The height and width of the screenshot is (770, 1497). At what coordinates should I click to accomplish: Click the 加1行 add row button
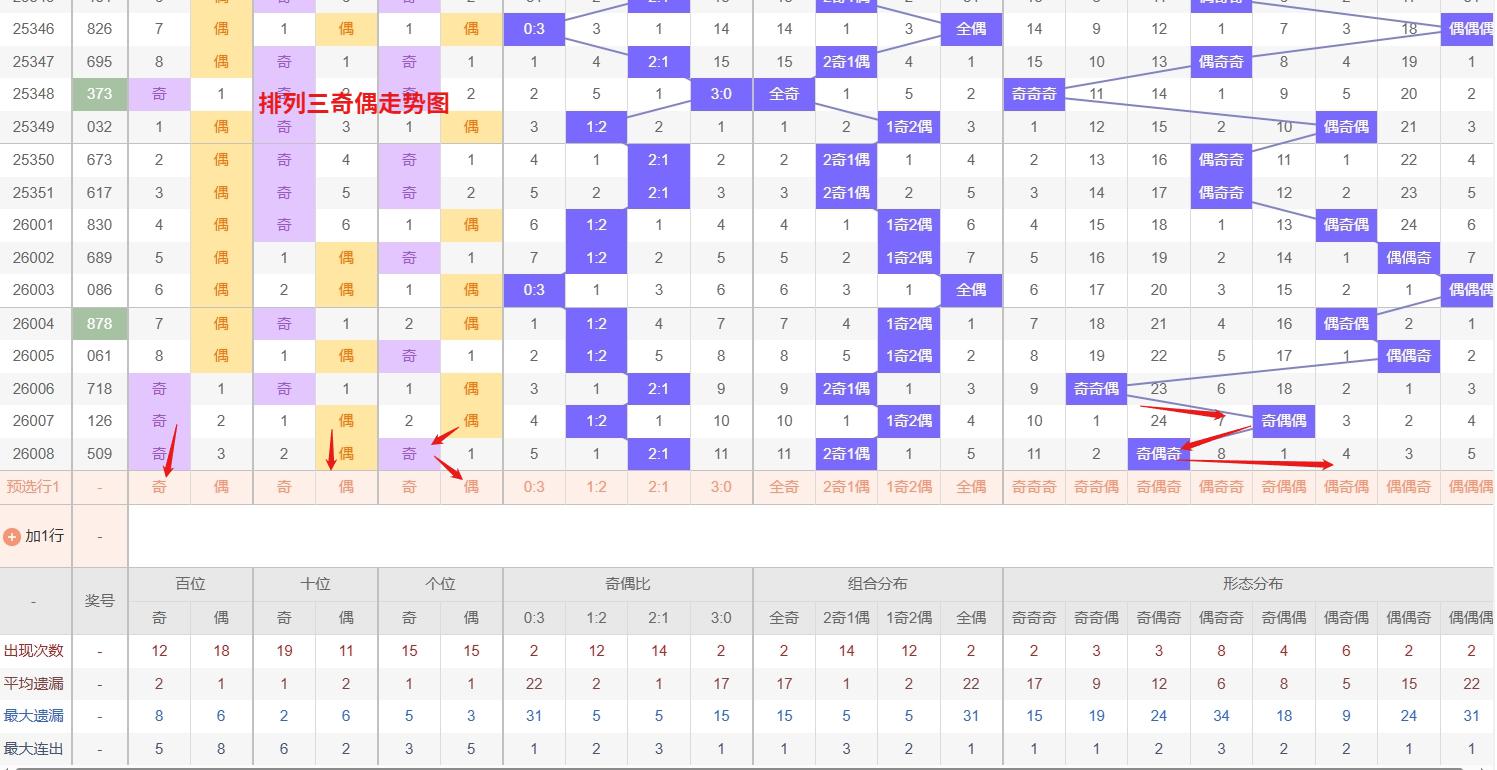tap(43, 537)
